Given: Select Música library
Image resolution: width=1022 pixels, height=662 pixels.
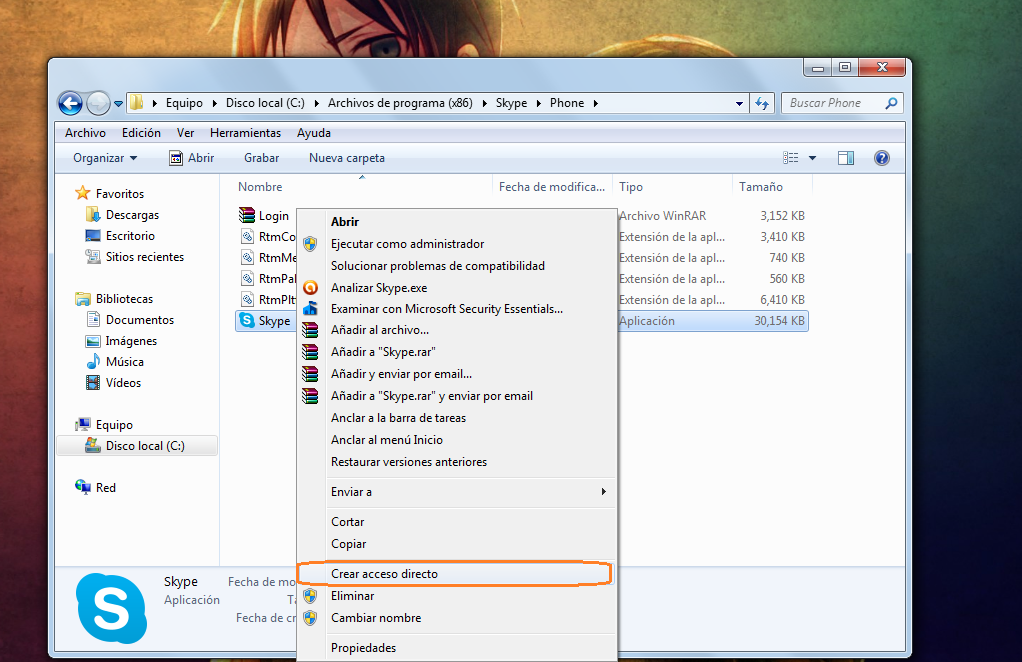Looking at the screenshot, I should coord(124,362).
